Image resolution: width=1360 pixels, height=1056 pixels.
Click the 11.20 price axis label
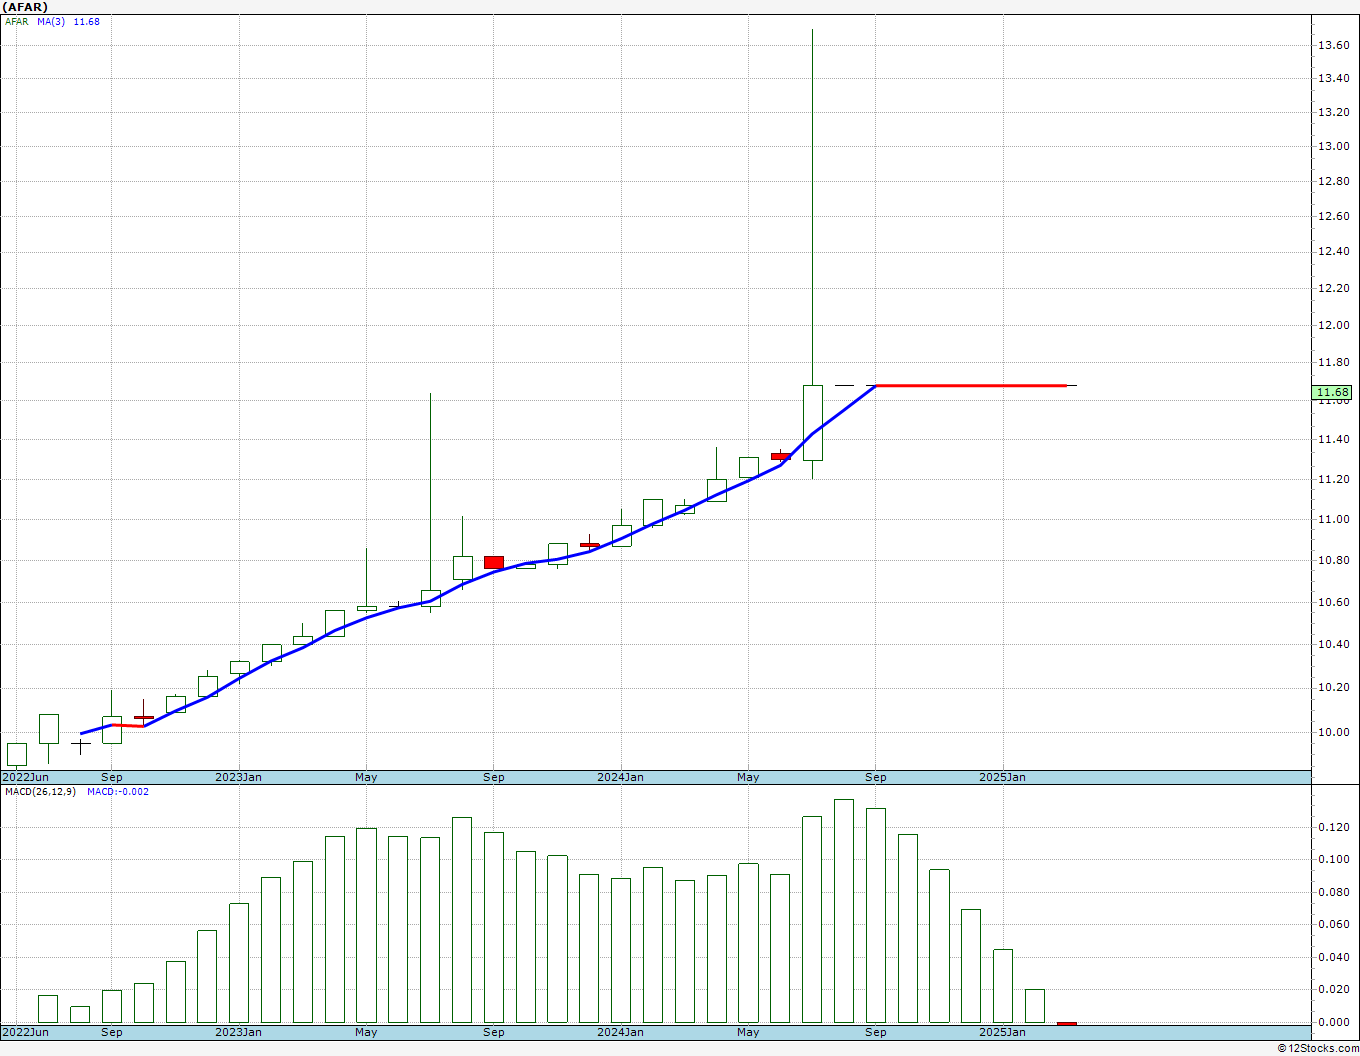(1334, 479)
